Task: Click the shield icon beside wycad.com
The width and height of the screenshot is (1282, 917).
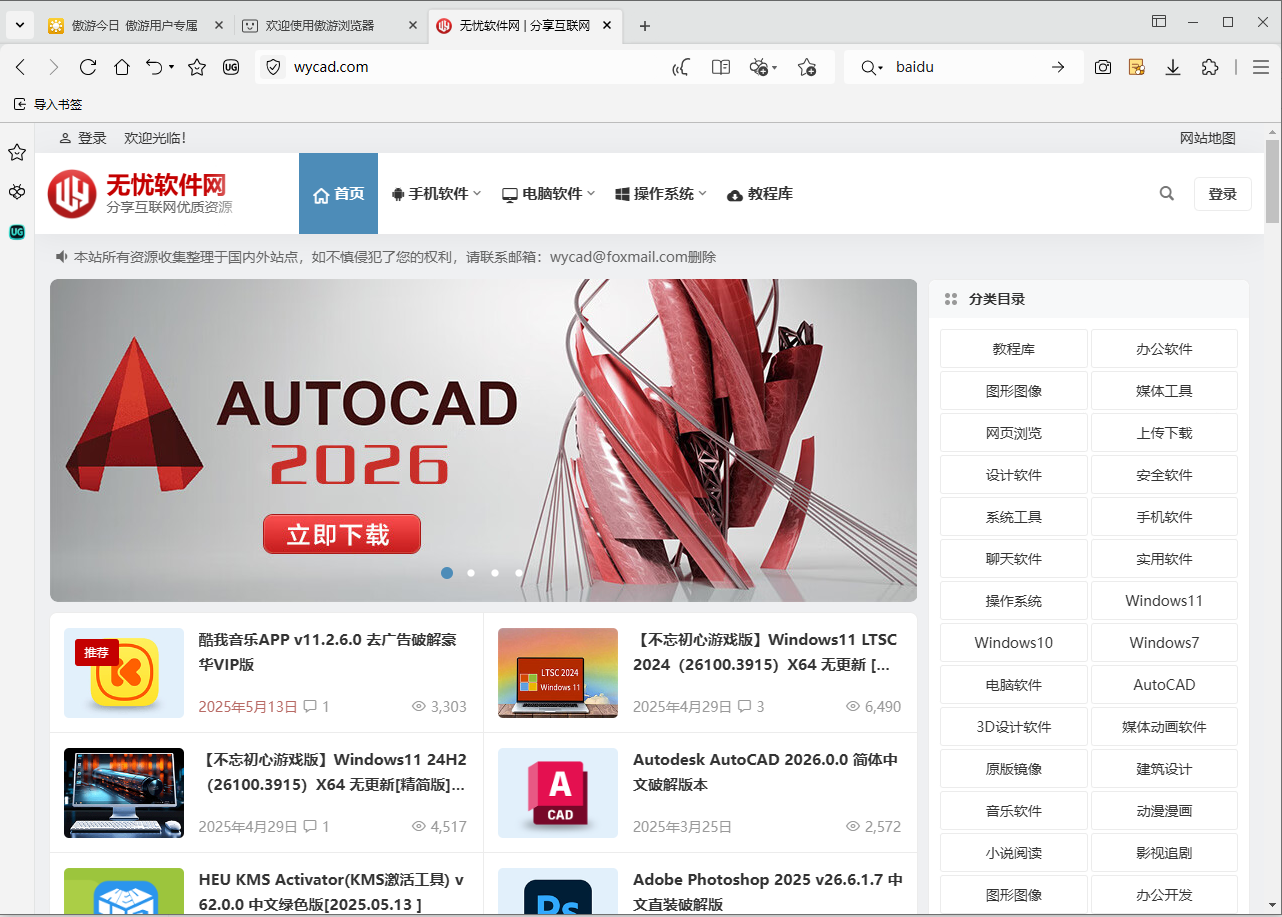Action: click(x=273, y=67)
